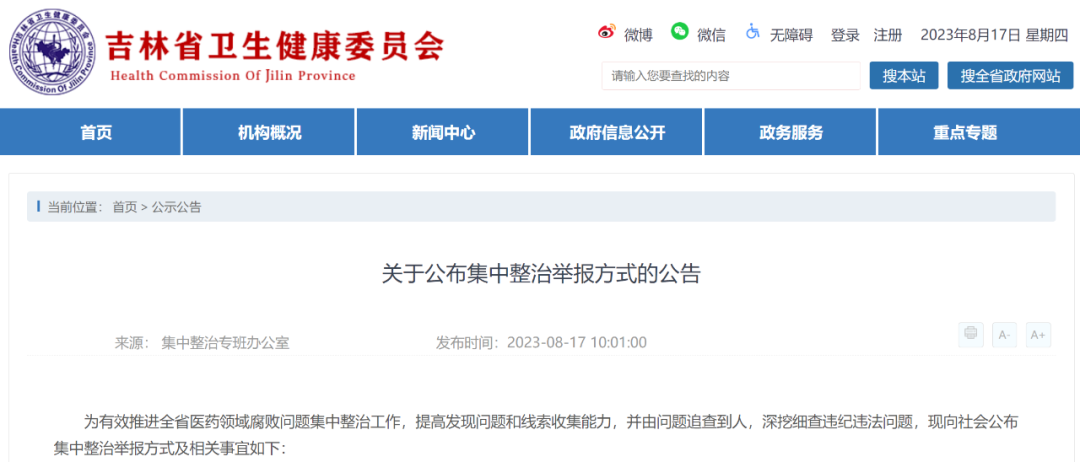Click the printer icon to print article

[970, 334]
